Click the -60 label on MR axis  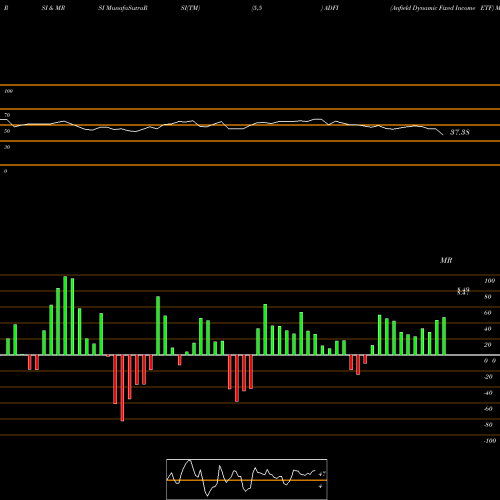(x=488, y=409)
